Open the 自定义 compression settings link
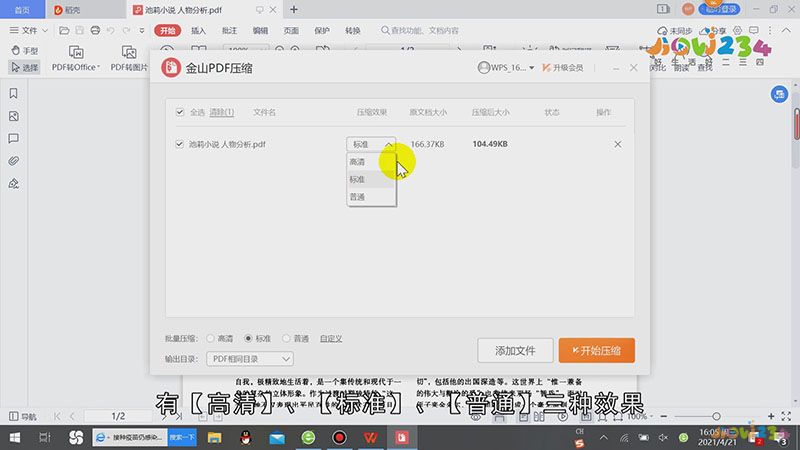 click(x=331, y=338)
